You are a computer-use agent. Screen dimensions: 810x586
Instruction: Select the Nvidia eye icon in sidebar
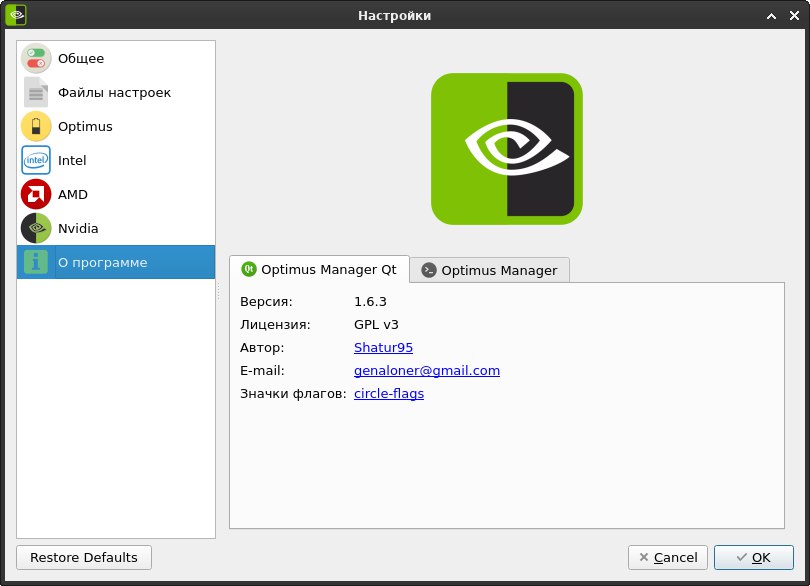[x=36, y=228]
